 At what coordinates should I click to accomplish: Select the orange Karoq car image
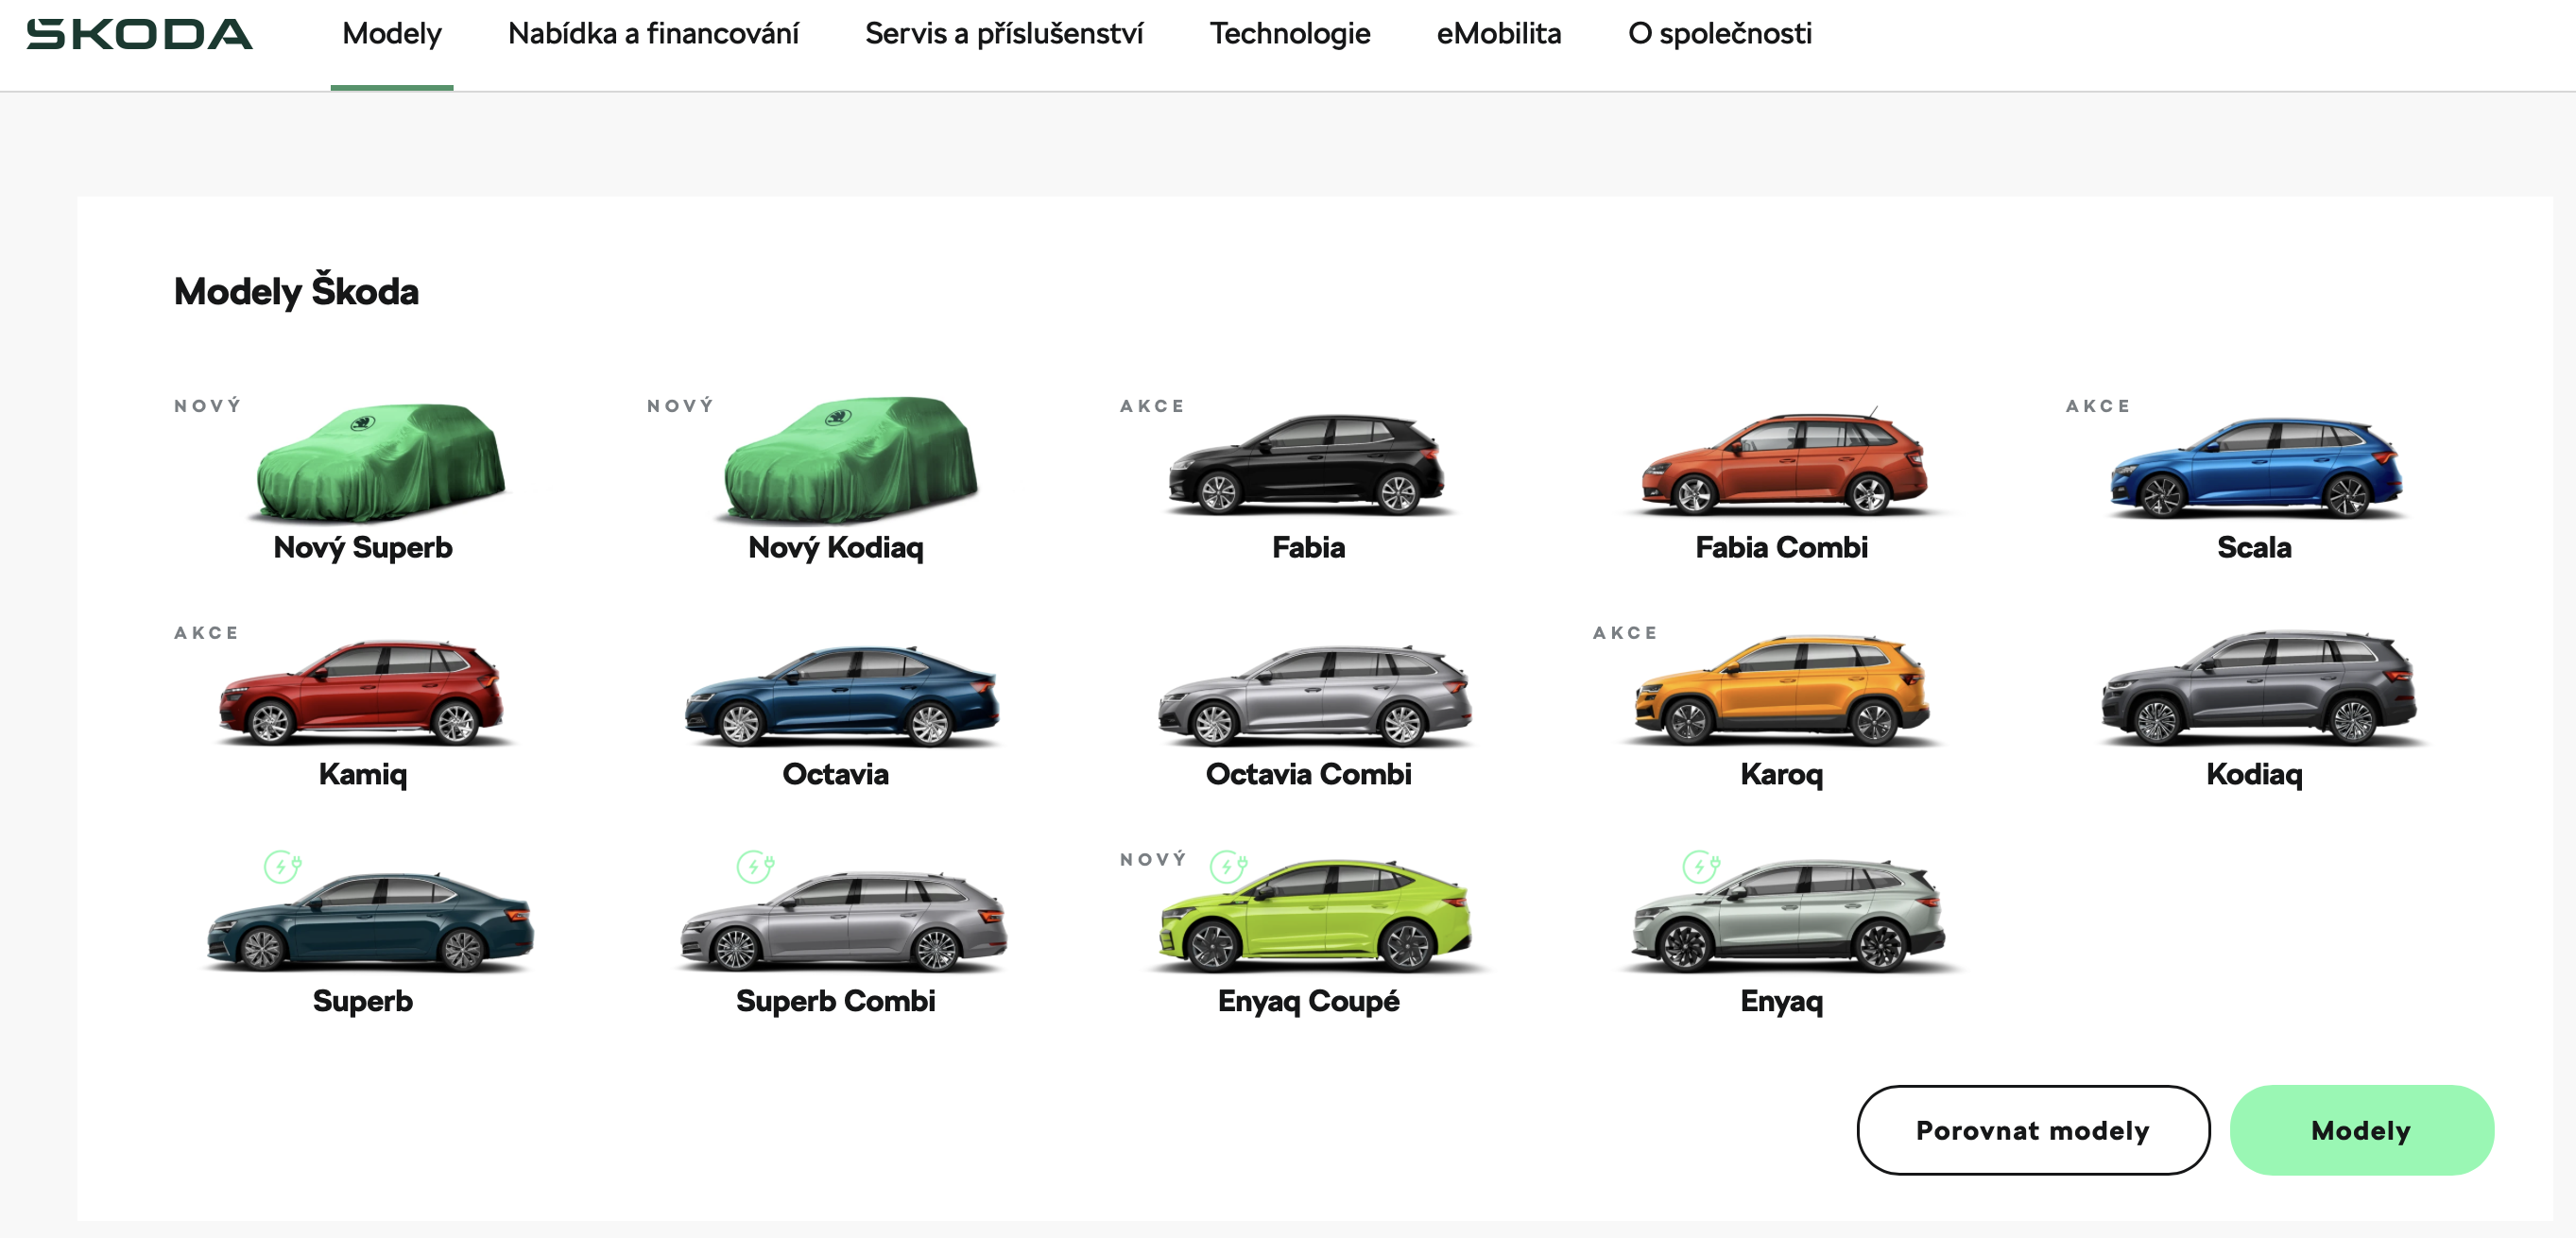[1783, 690]
